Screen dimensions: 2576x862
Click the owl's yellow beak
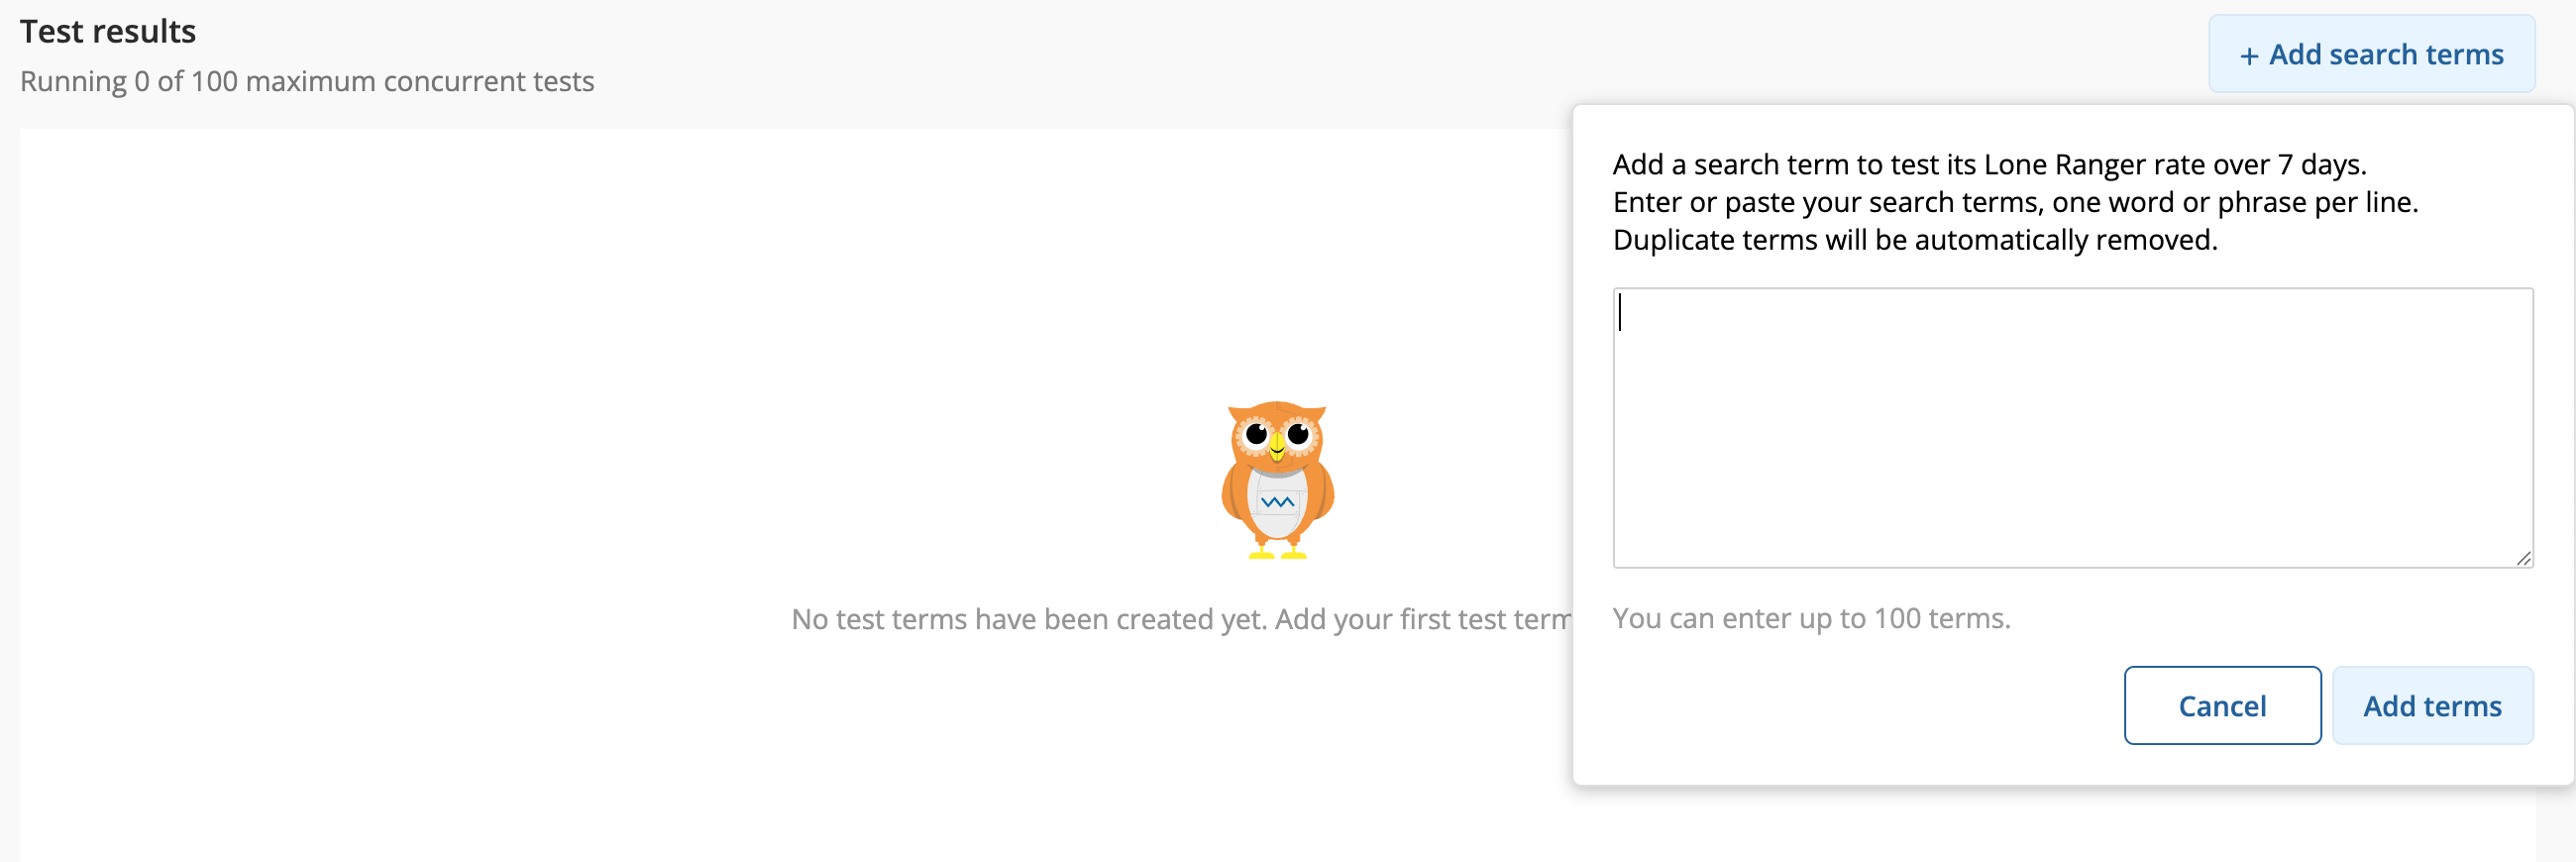click(x=1277, y=447)
